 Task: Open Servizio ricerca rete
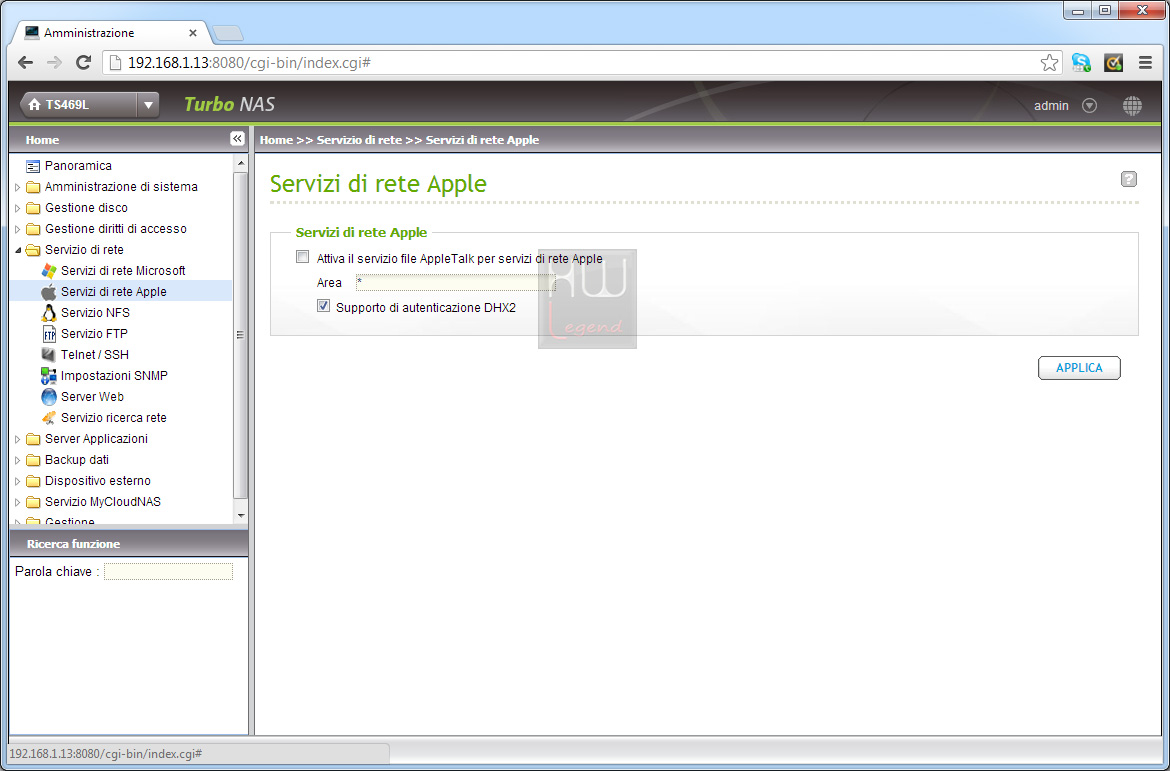113,418
